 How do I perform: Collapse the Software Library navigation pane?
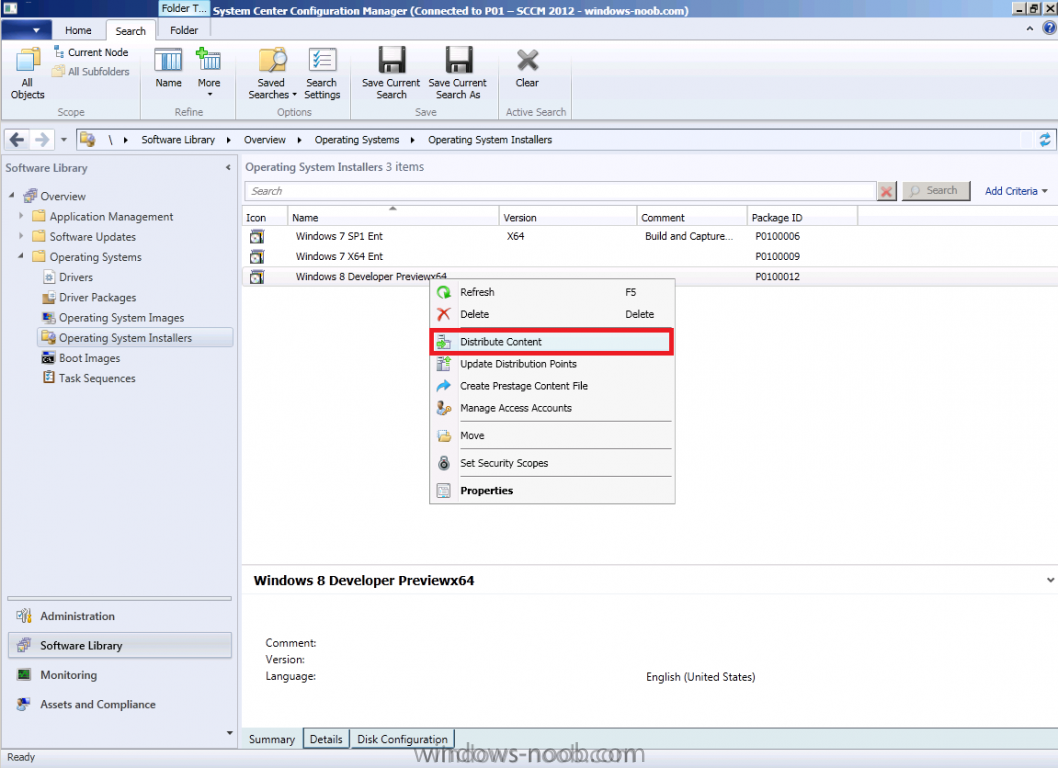[228, 167]
